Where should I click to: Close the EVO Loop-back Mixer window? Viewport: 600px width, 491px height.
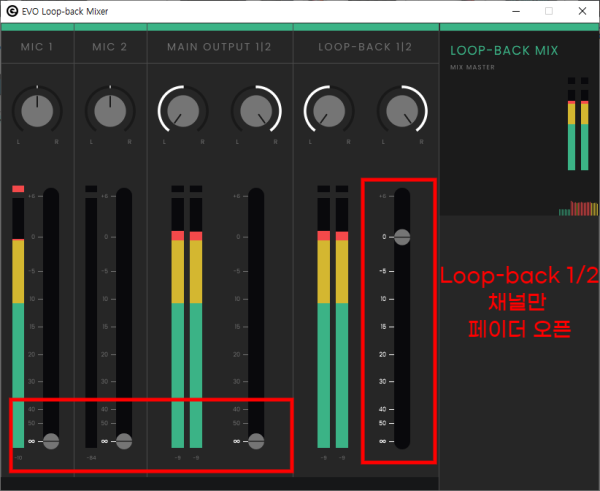582,11
